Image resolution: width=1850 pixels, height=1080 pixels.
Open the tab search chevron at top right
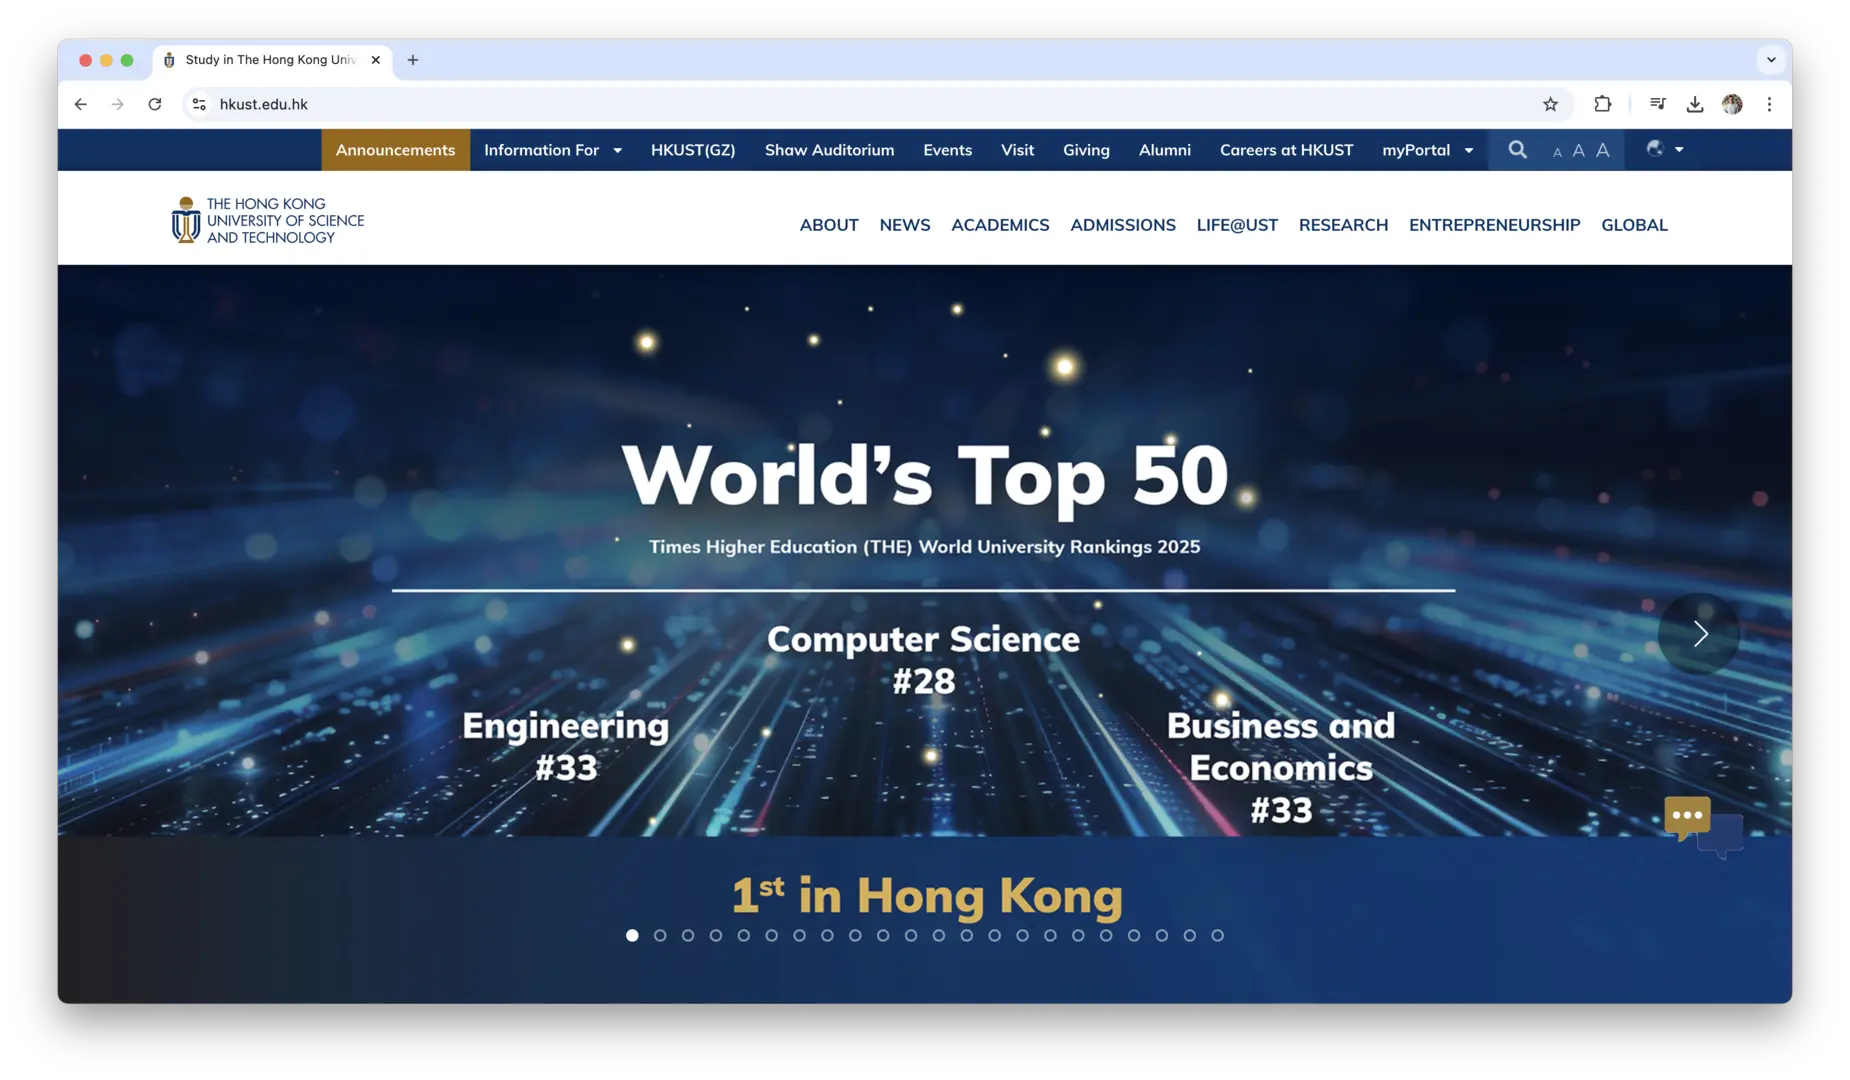pyautogui.click(x=1771, y=60)
